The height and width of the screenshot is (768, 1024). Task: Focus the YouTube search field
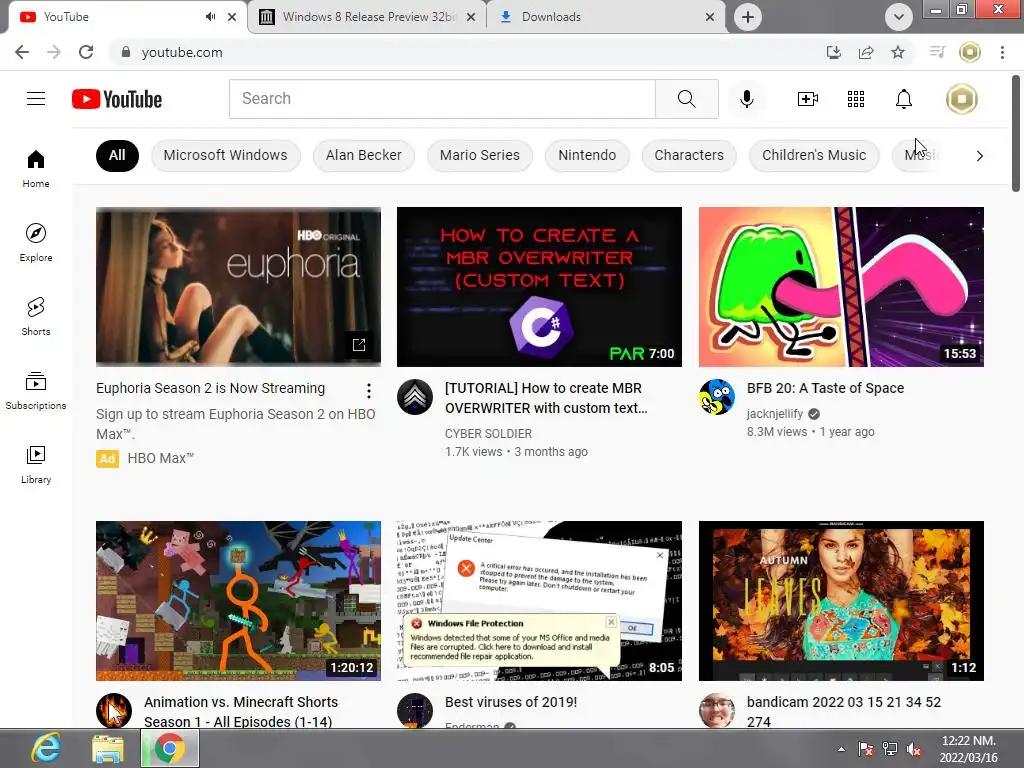coord(442,99)
